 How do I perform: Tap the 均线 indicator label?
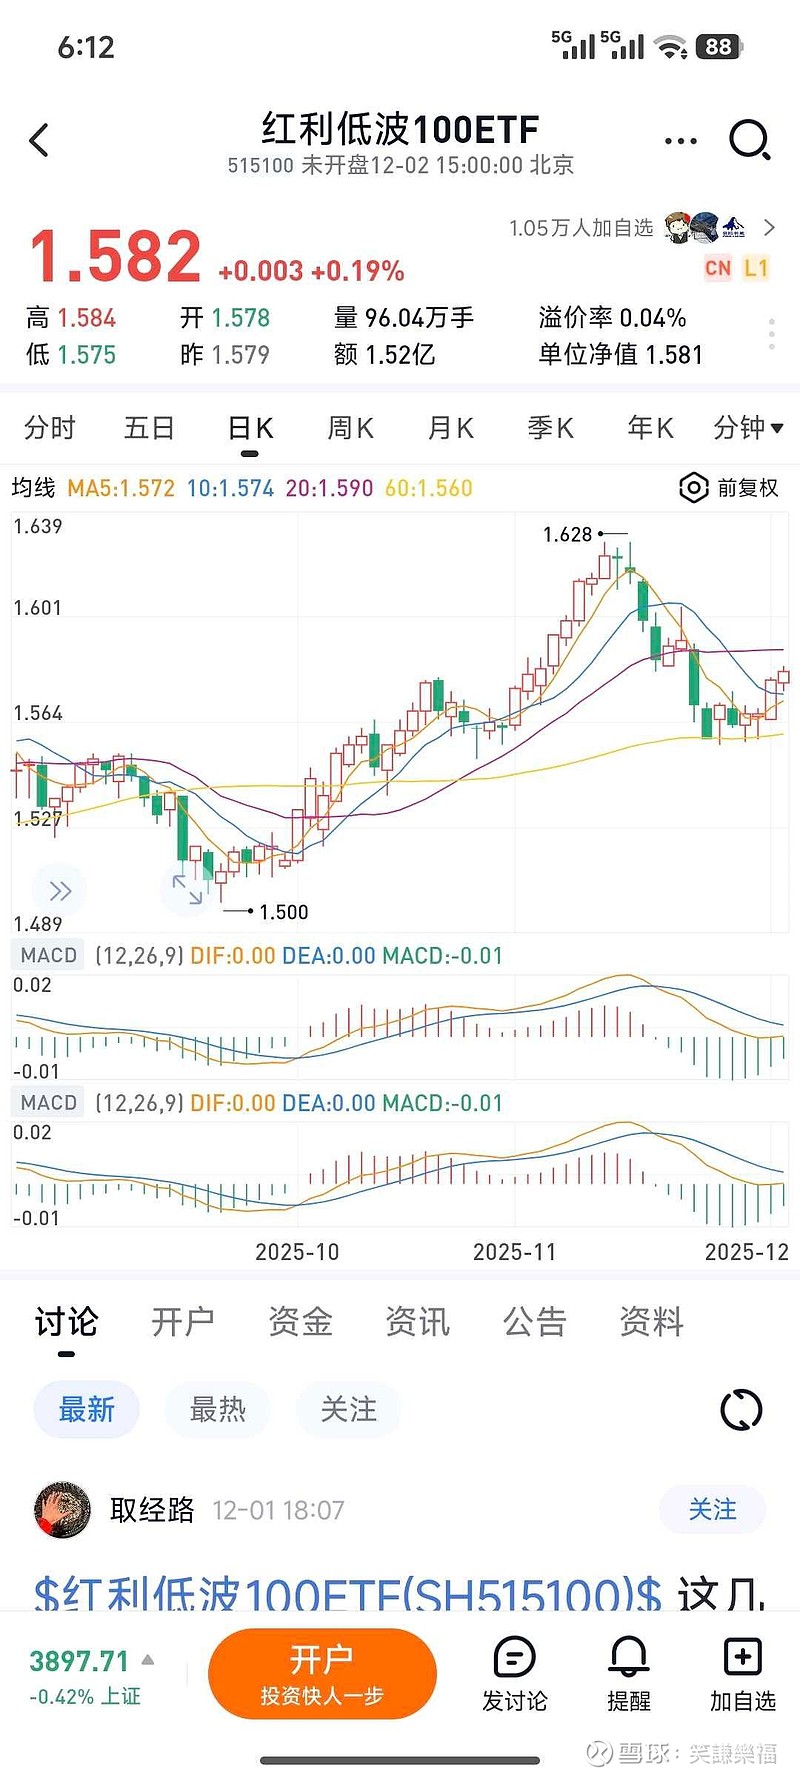click(x=33, y=488)
